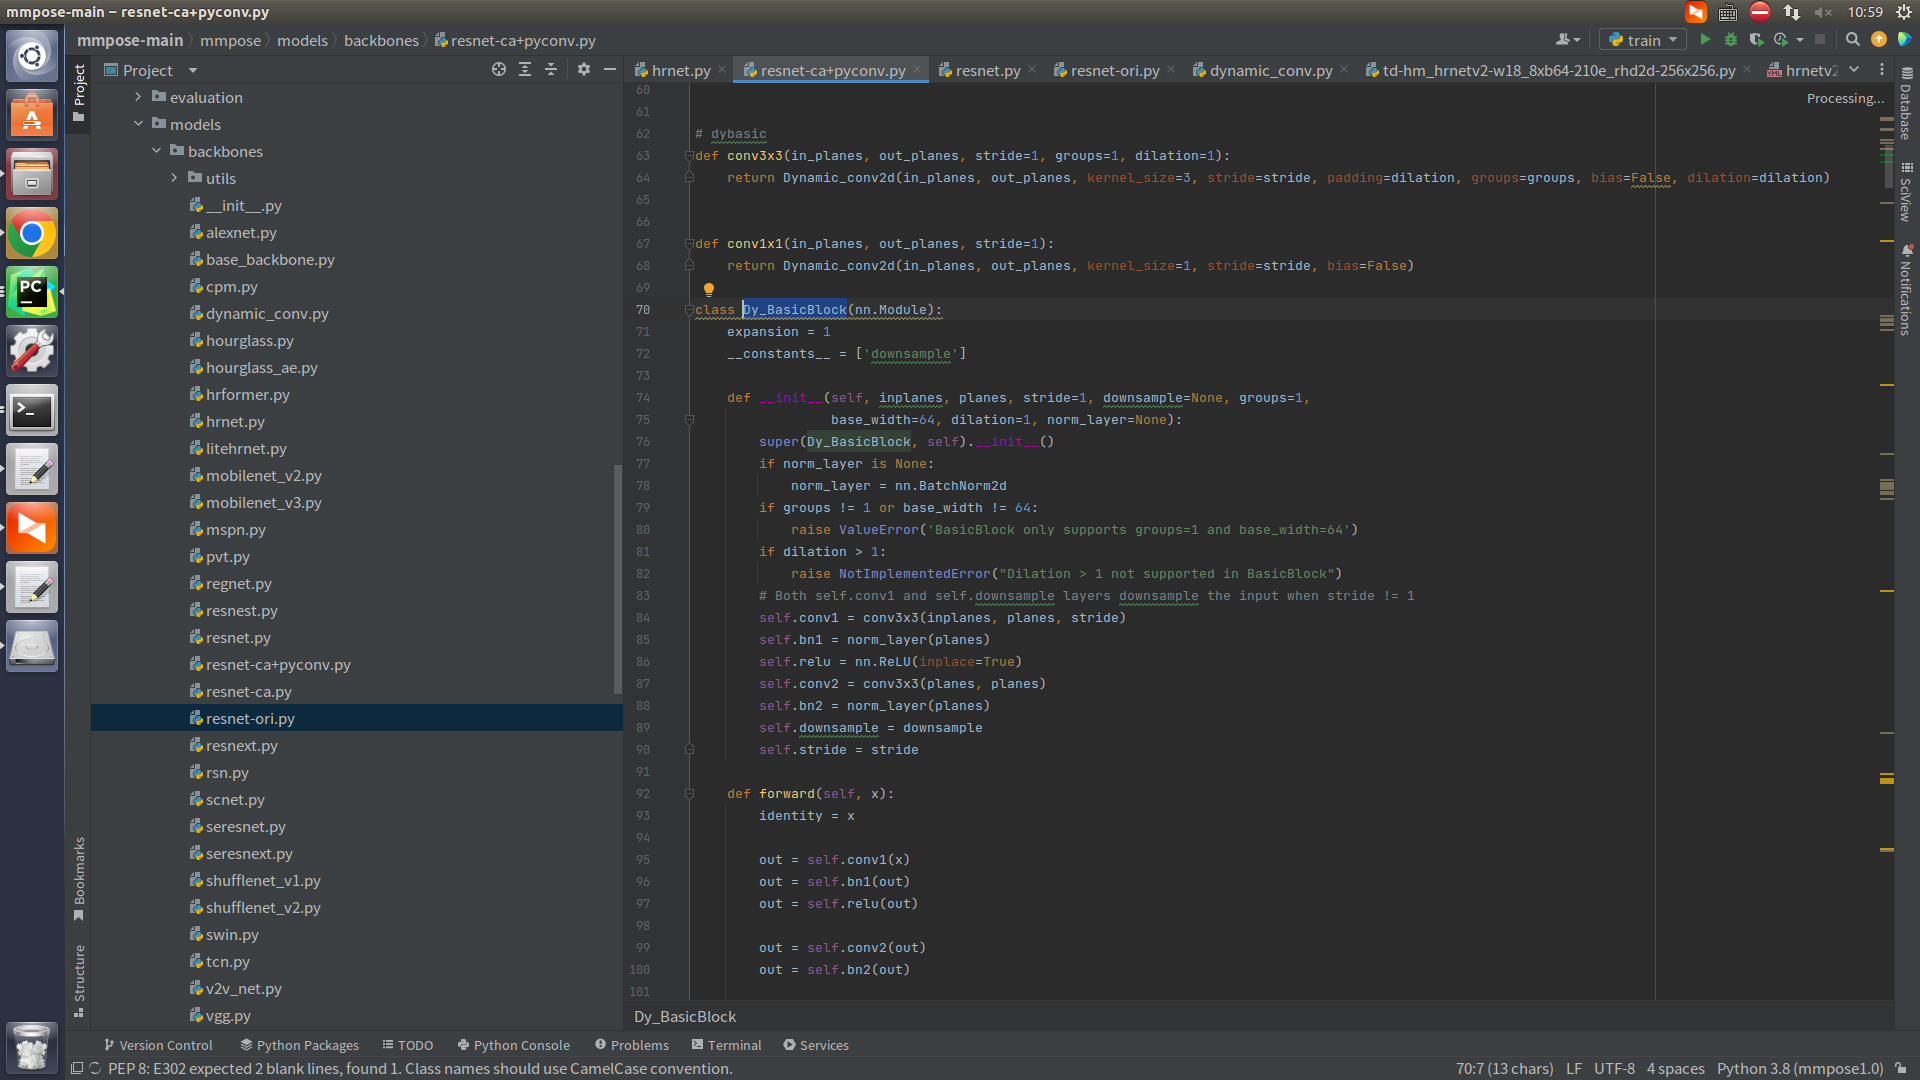Open Project panel settings gear
The image size is (1920, 1080).
(x=583, y=70)
